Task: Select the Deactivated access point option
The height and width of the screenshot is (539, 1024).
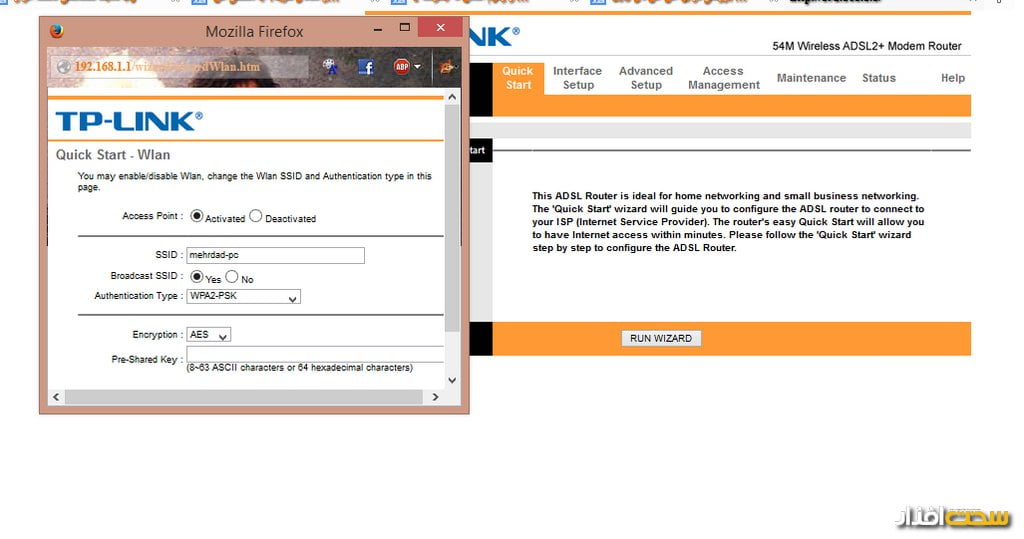Action: 256,216
